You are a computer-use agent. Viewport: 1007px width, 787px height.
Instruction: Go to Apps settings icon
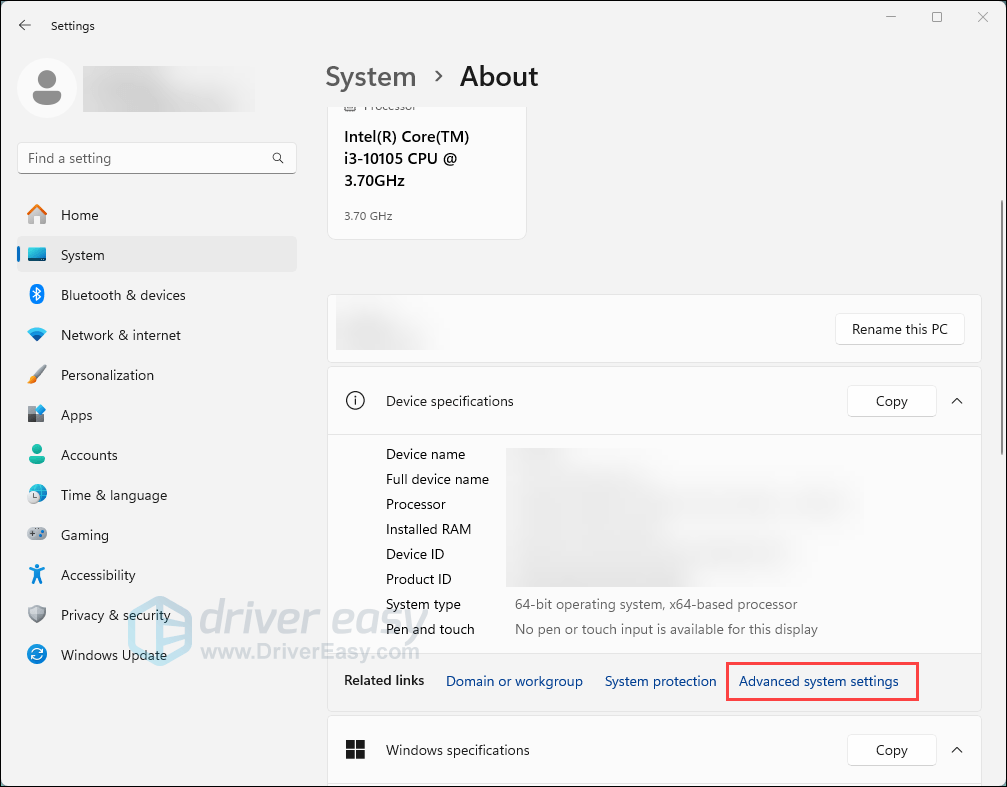click(x=37, y=415)
